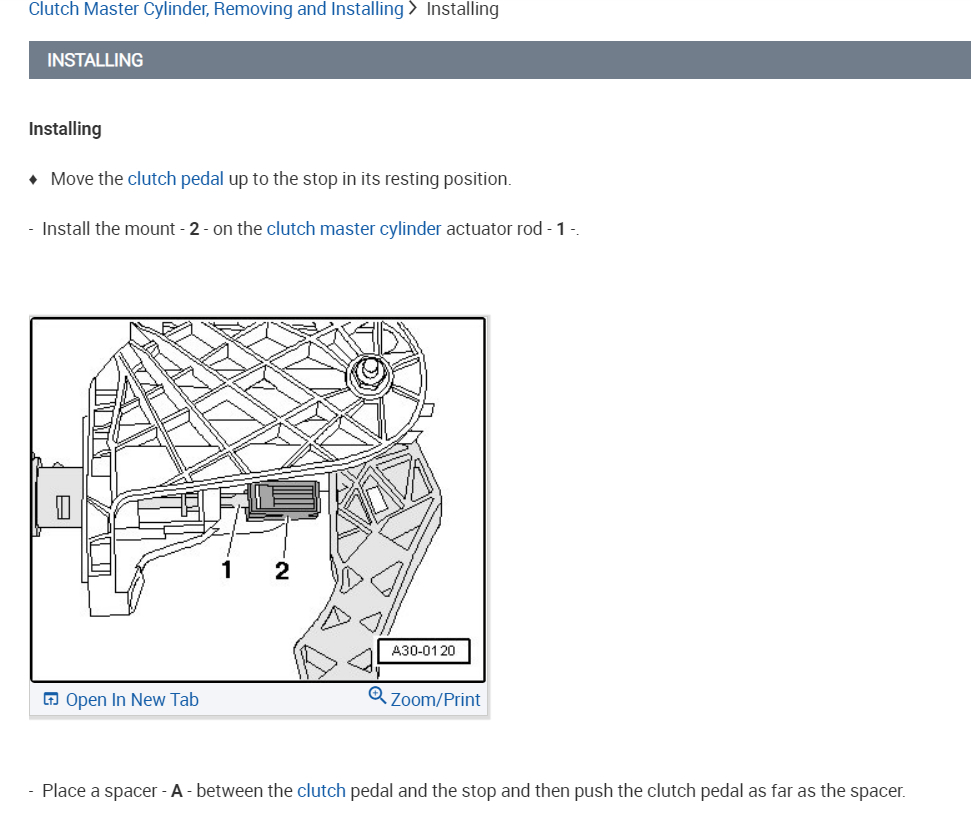Click the boxed arrow icon next to Open In New Tab
The width and height of the screenshot is (971, 822).
[51, 699]
